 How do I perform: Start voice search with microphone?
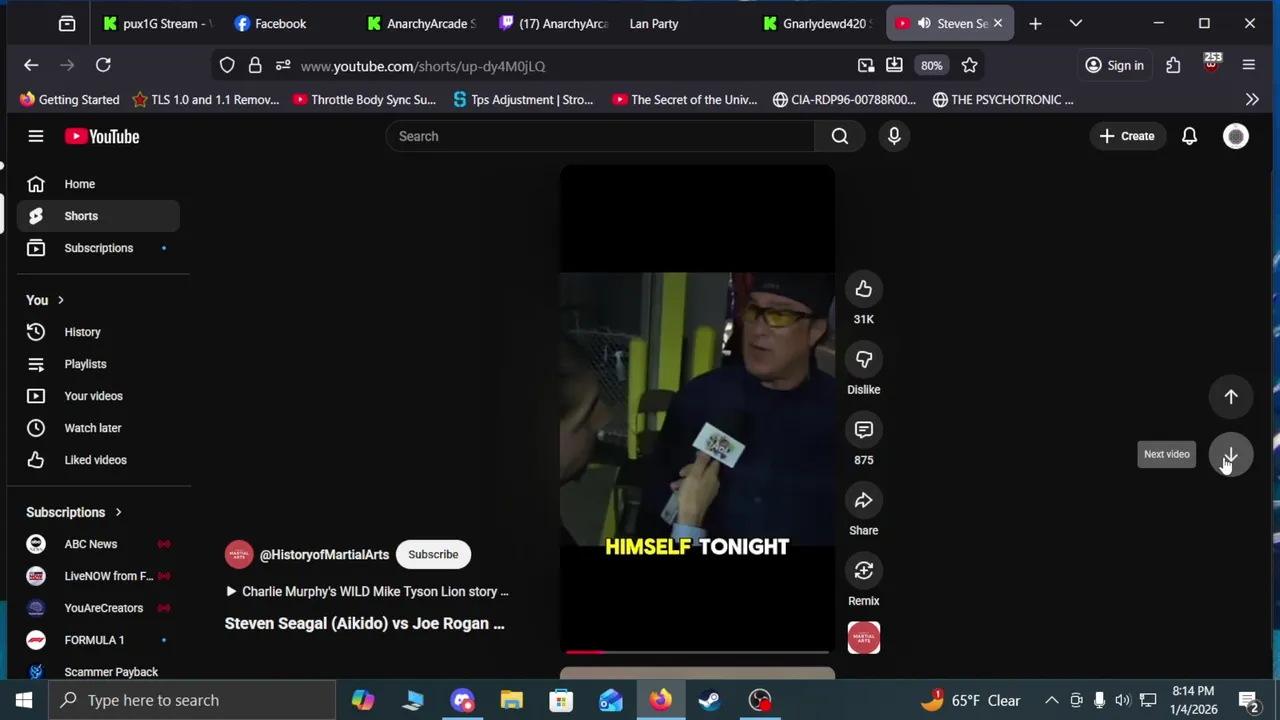tap(894, 136)
